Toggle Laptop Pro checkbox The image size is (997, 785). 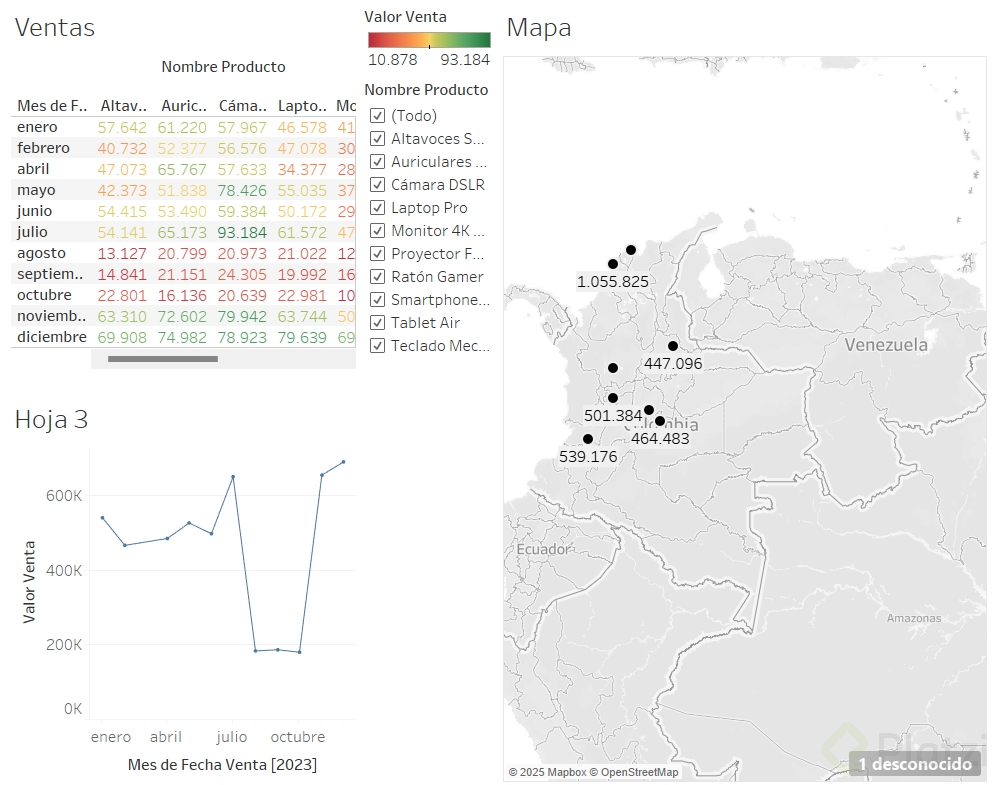click(x=378, y=208)
